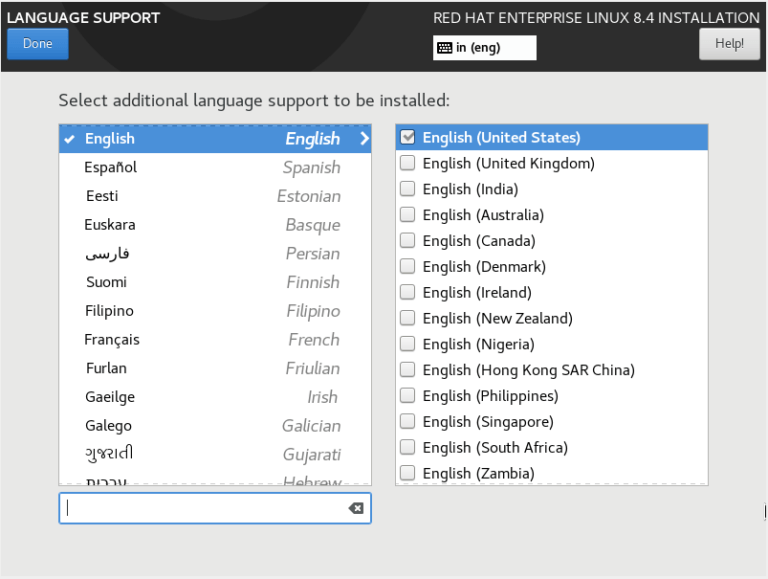Tick the English (Zambia) checkbox

pyautogui.click(x=408, y=473)
